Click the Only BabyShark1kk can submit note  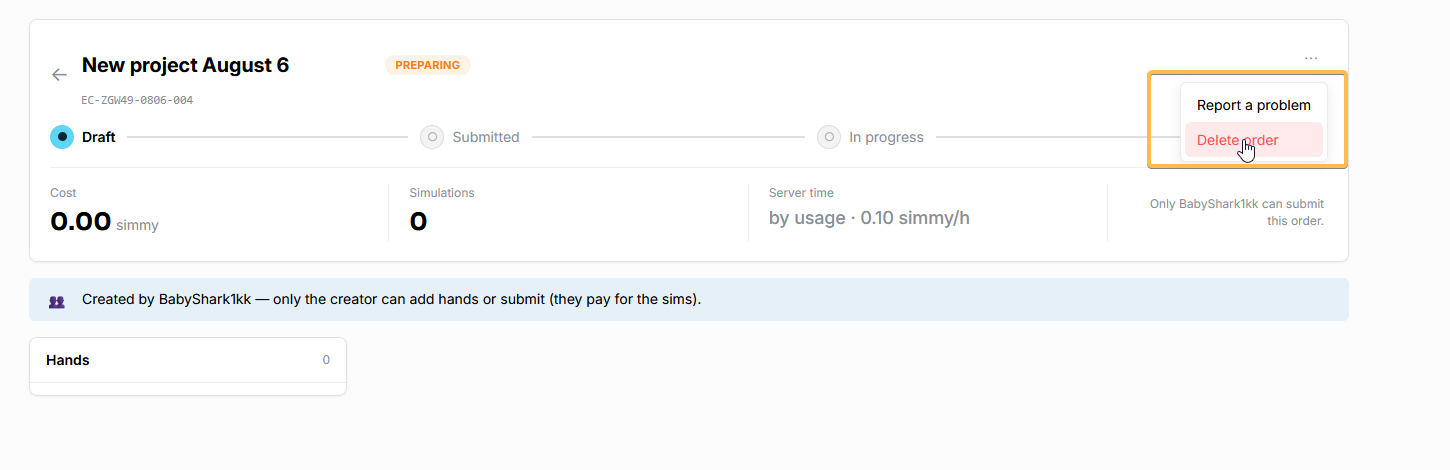[1237, 212]
